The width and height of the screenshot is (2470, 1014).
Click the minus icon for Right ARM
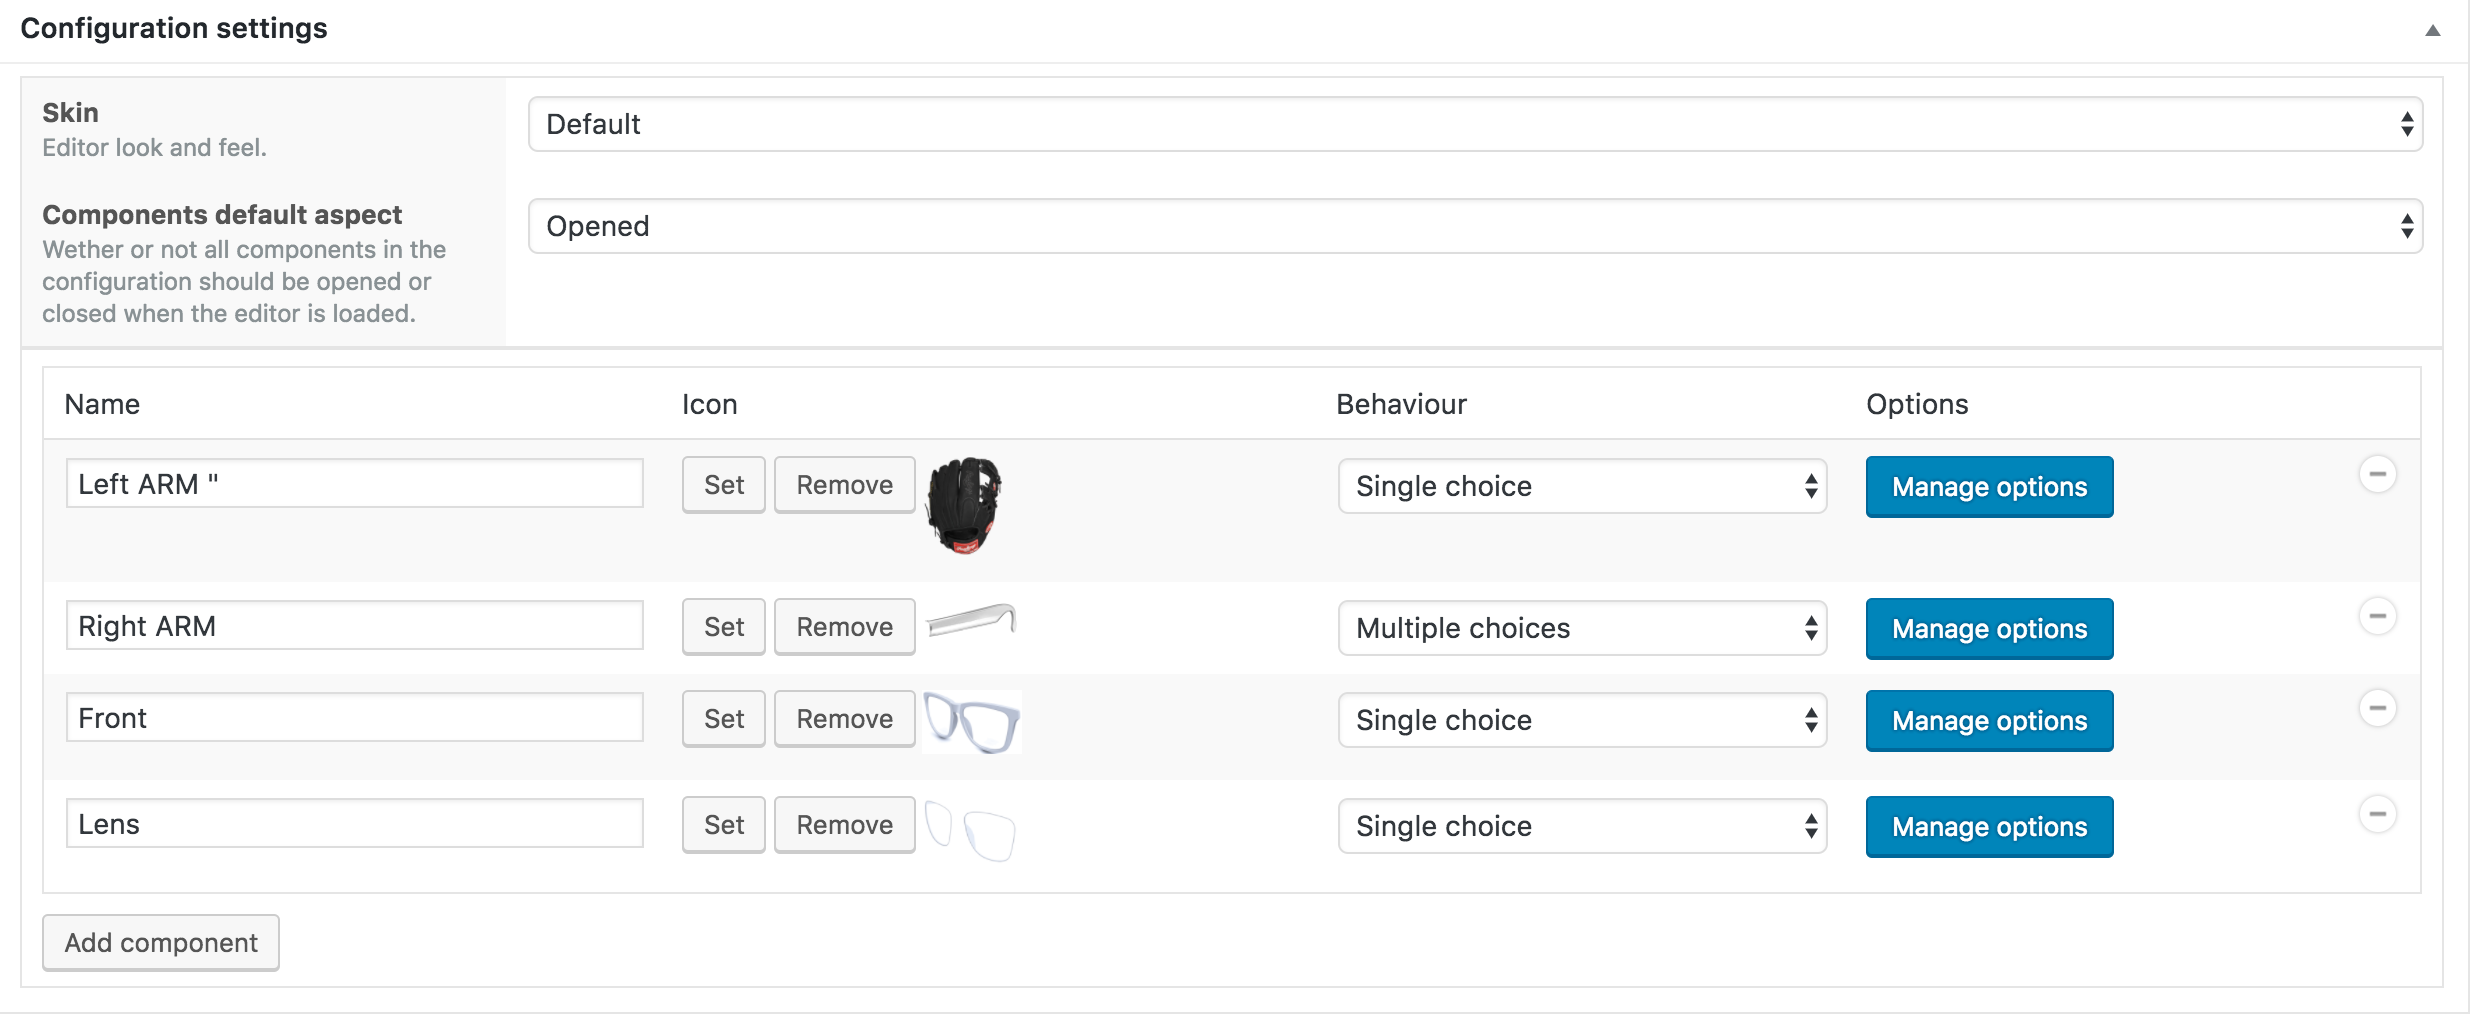click(x=2377, y=616)
